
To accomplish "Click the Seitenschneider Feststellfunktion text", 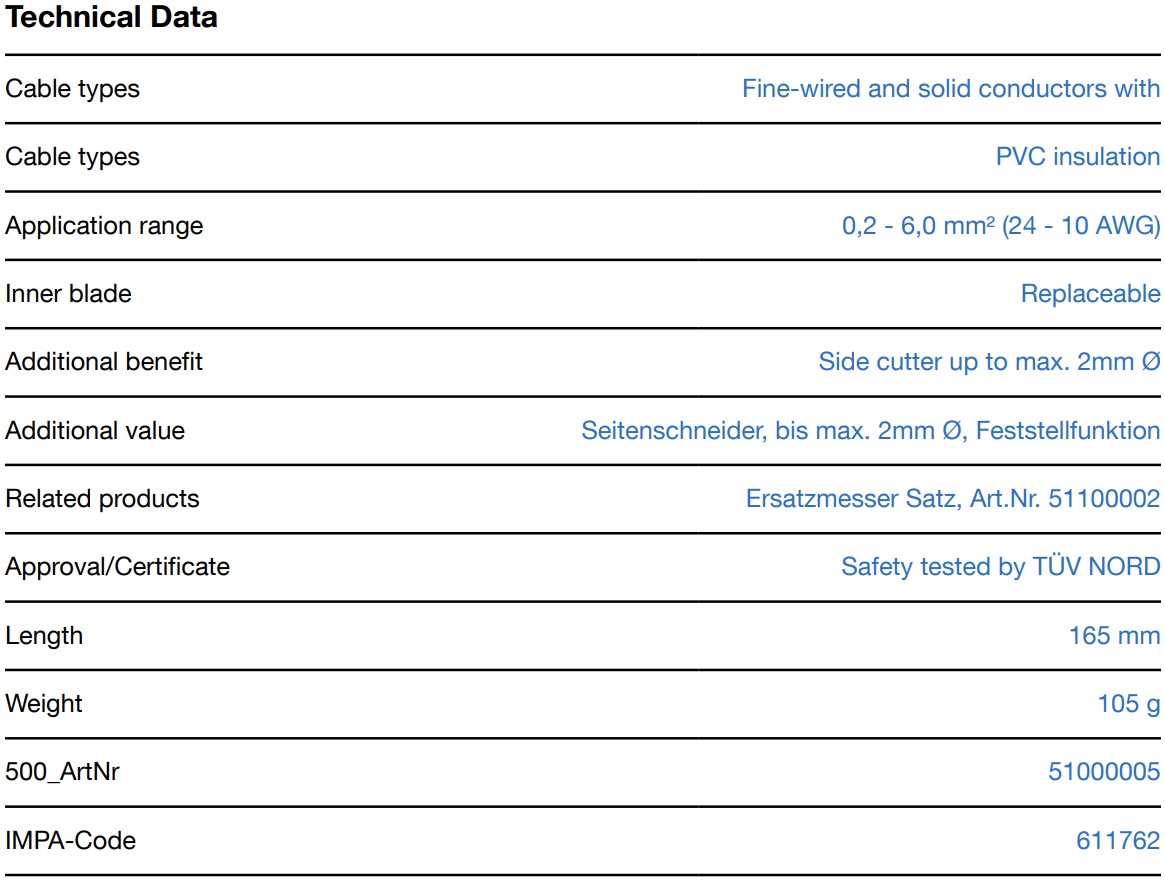I will tap(870, 431).
